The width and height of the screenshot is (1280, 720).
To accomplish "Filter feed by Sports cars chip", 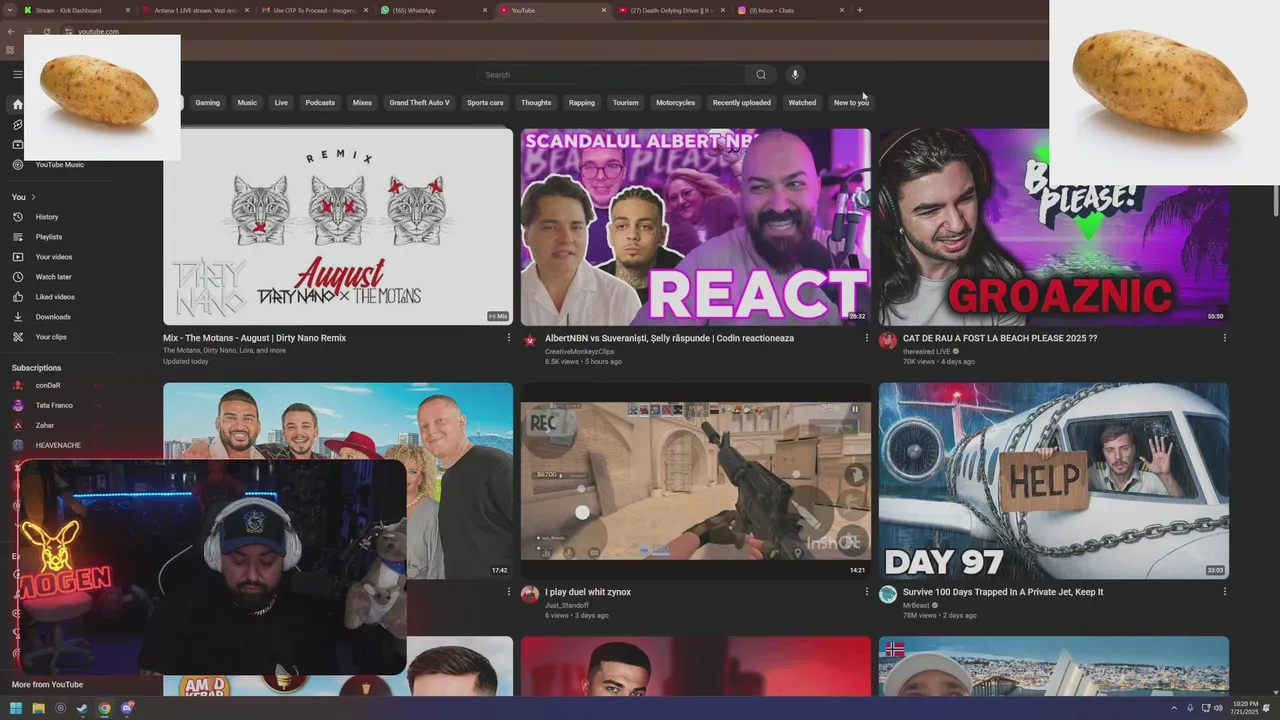I will (x=485, y=103).
